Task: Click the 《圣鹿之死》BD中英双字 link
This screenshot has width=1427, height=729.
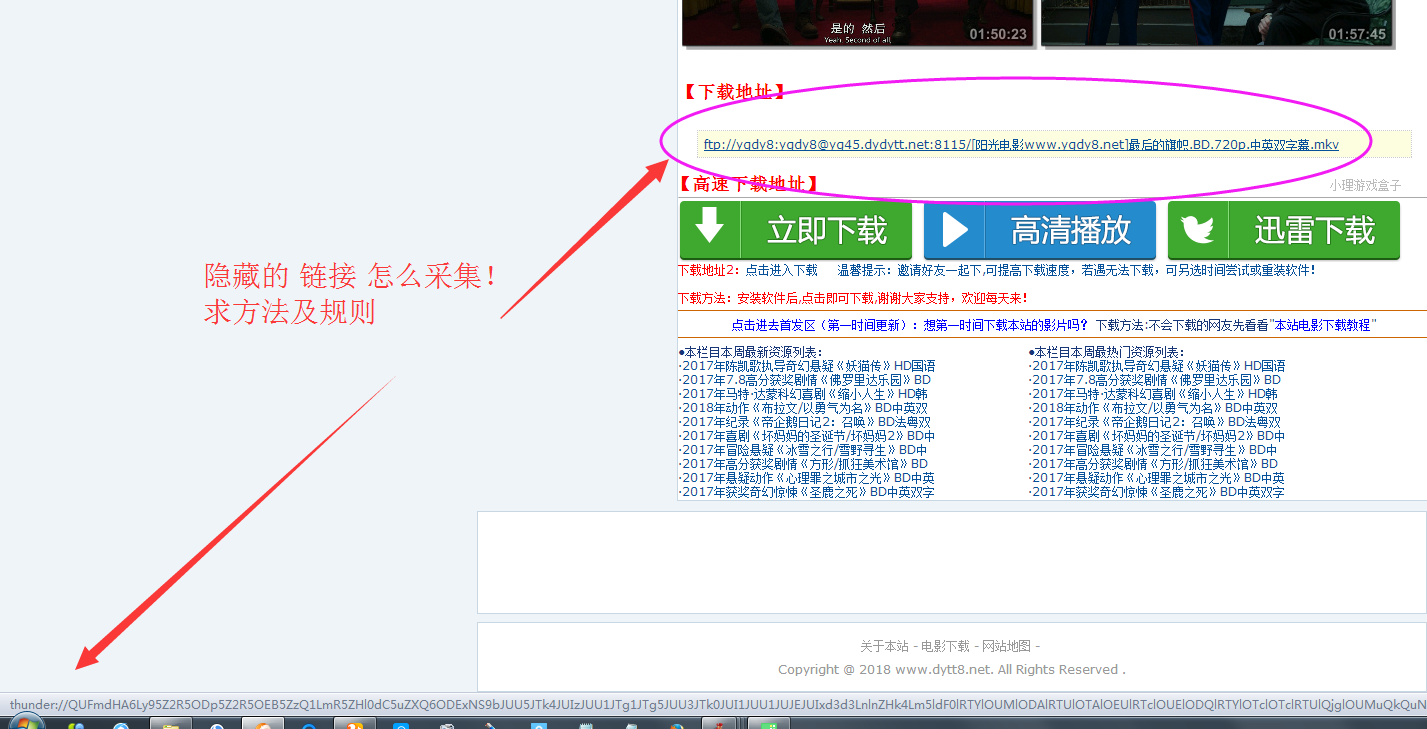Action: [808, 492]
